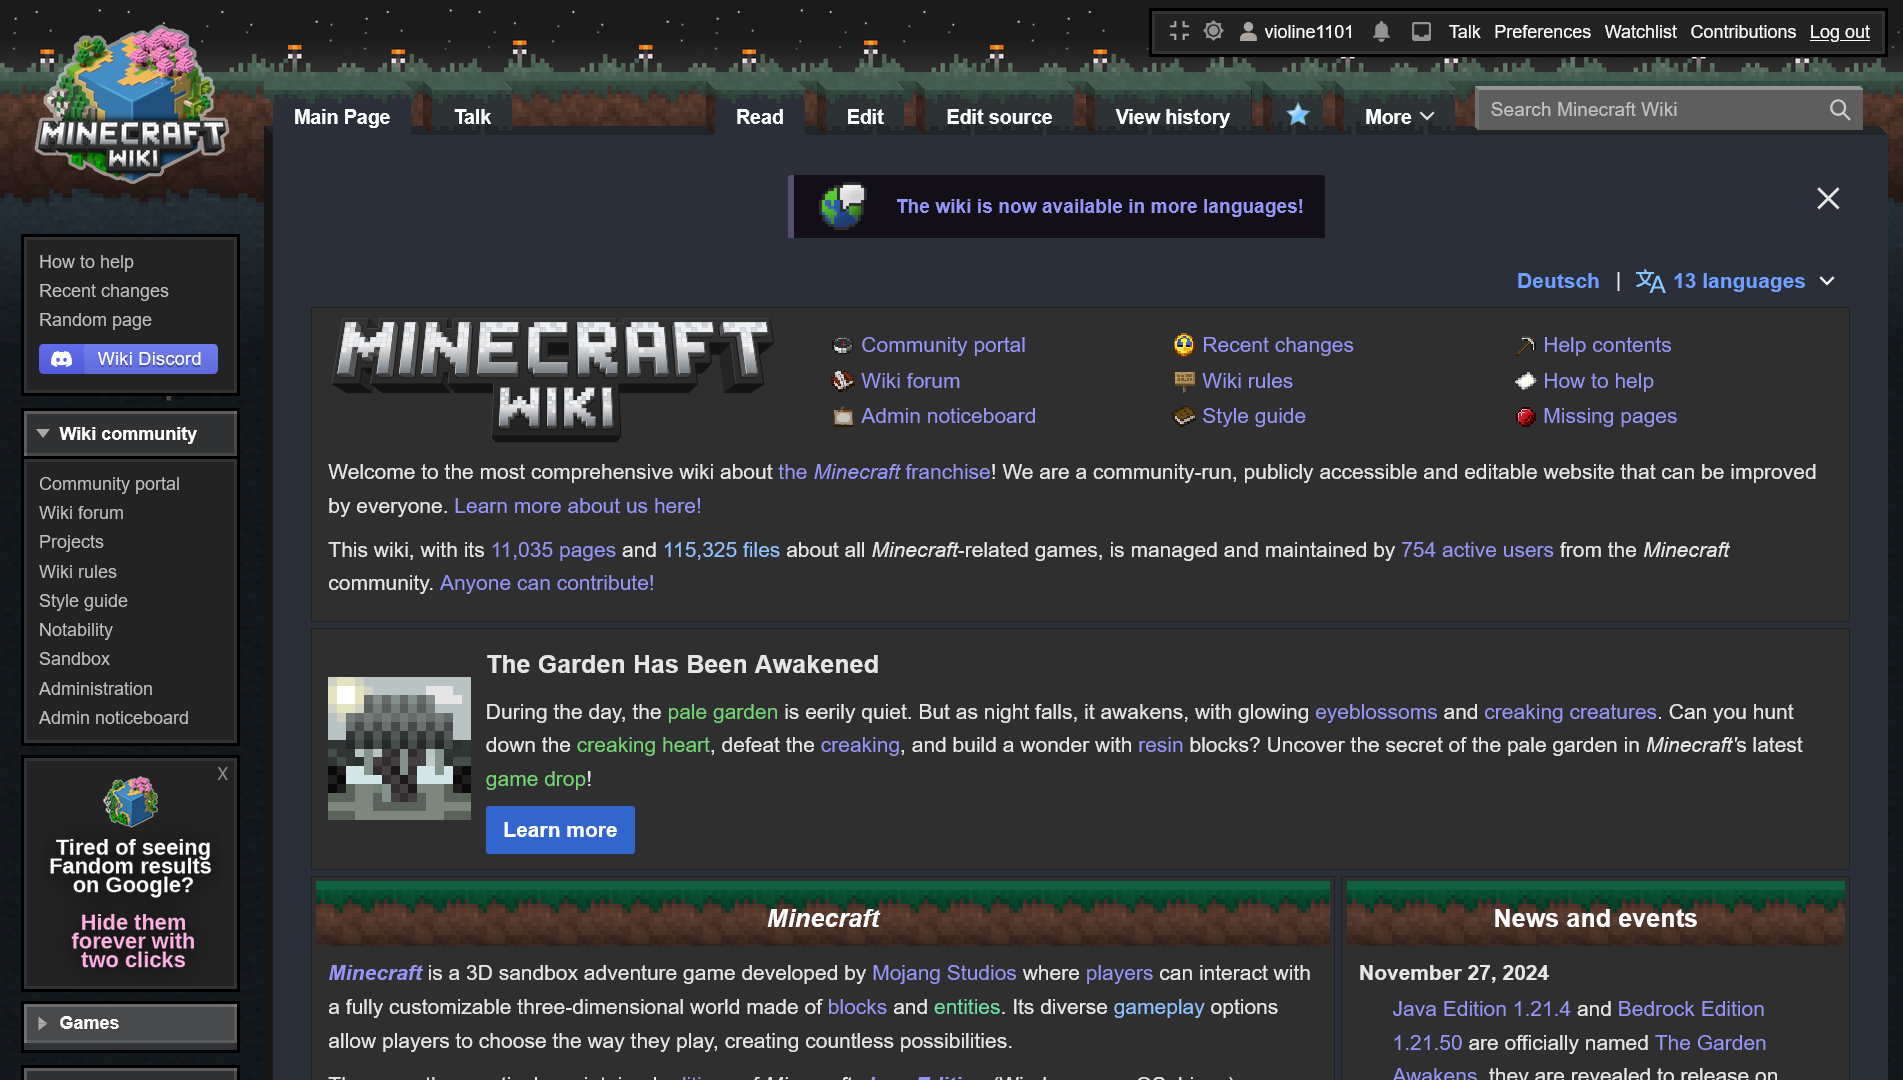This screenshot has height=1080, width=1903.
Task: Click the Community portal icon
Action: point(843,346)
